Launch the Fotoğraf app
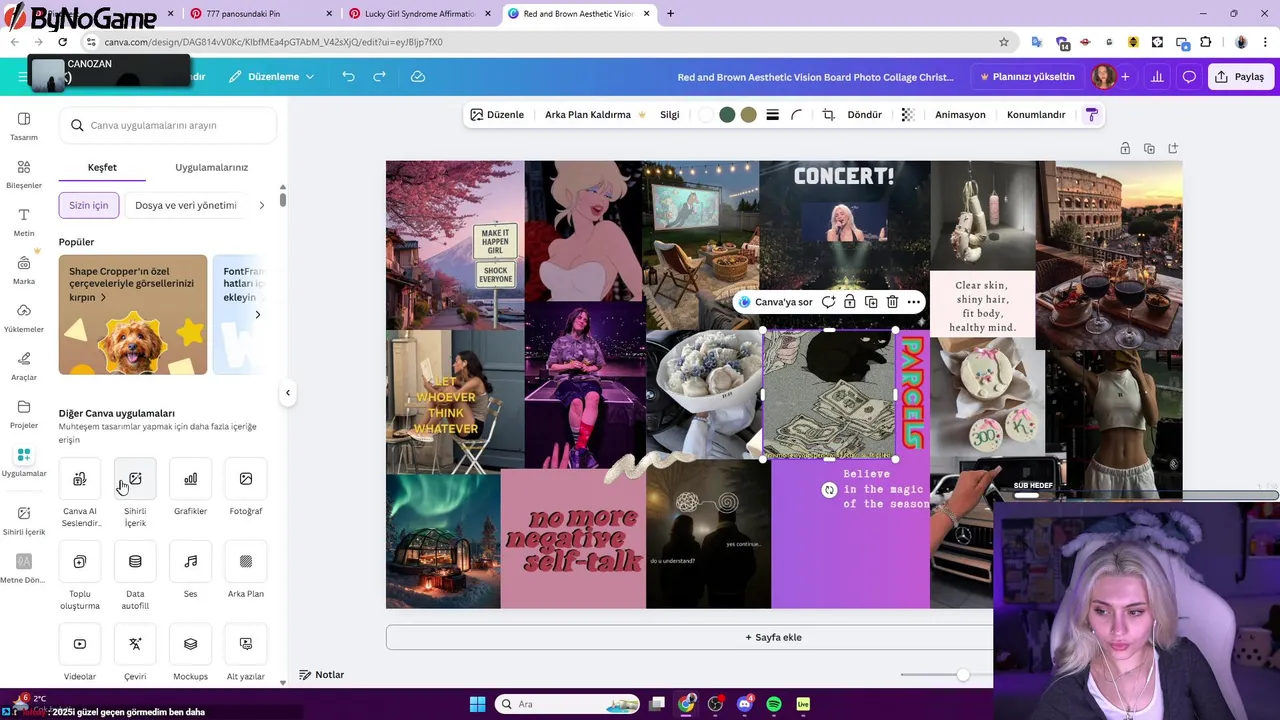 [x=246, y=479]
